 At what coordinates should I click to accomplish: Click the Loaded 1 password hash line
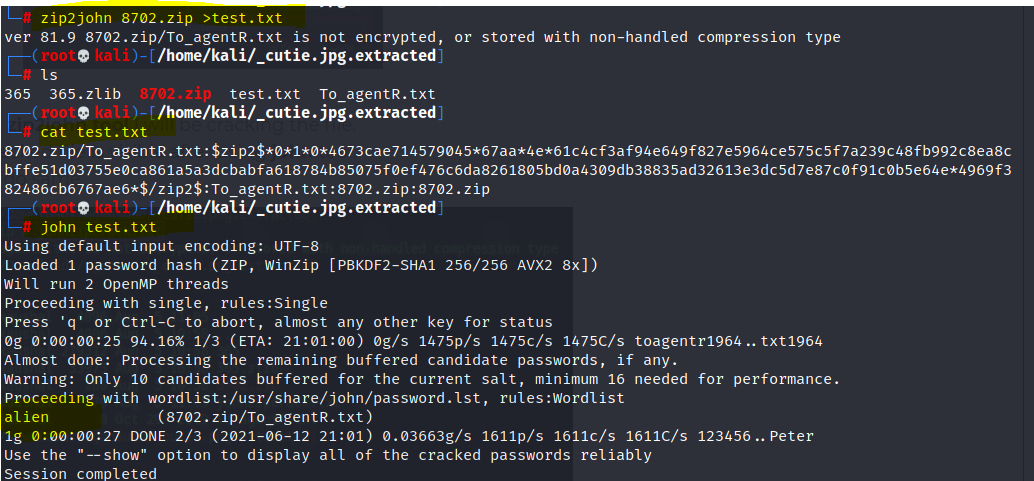pos(301,265)
